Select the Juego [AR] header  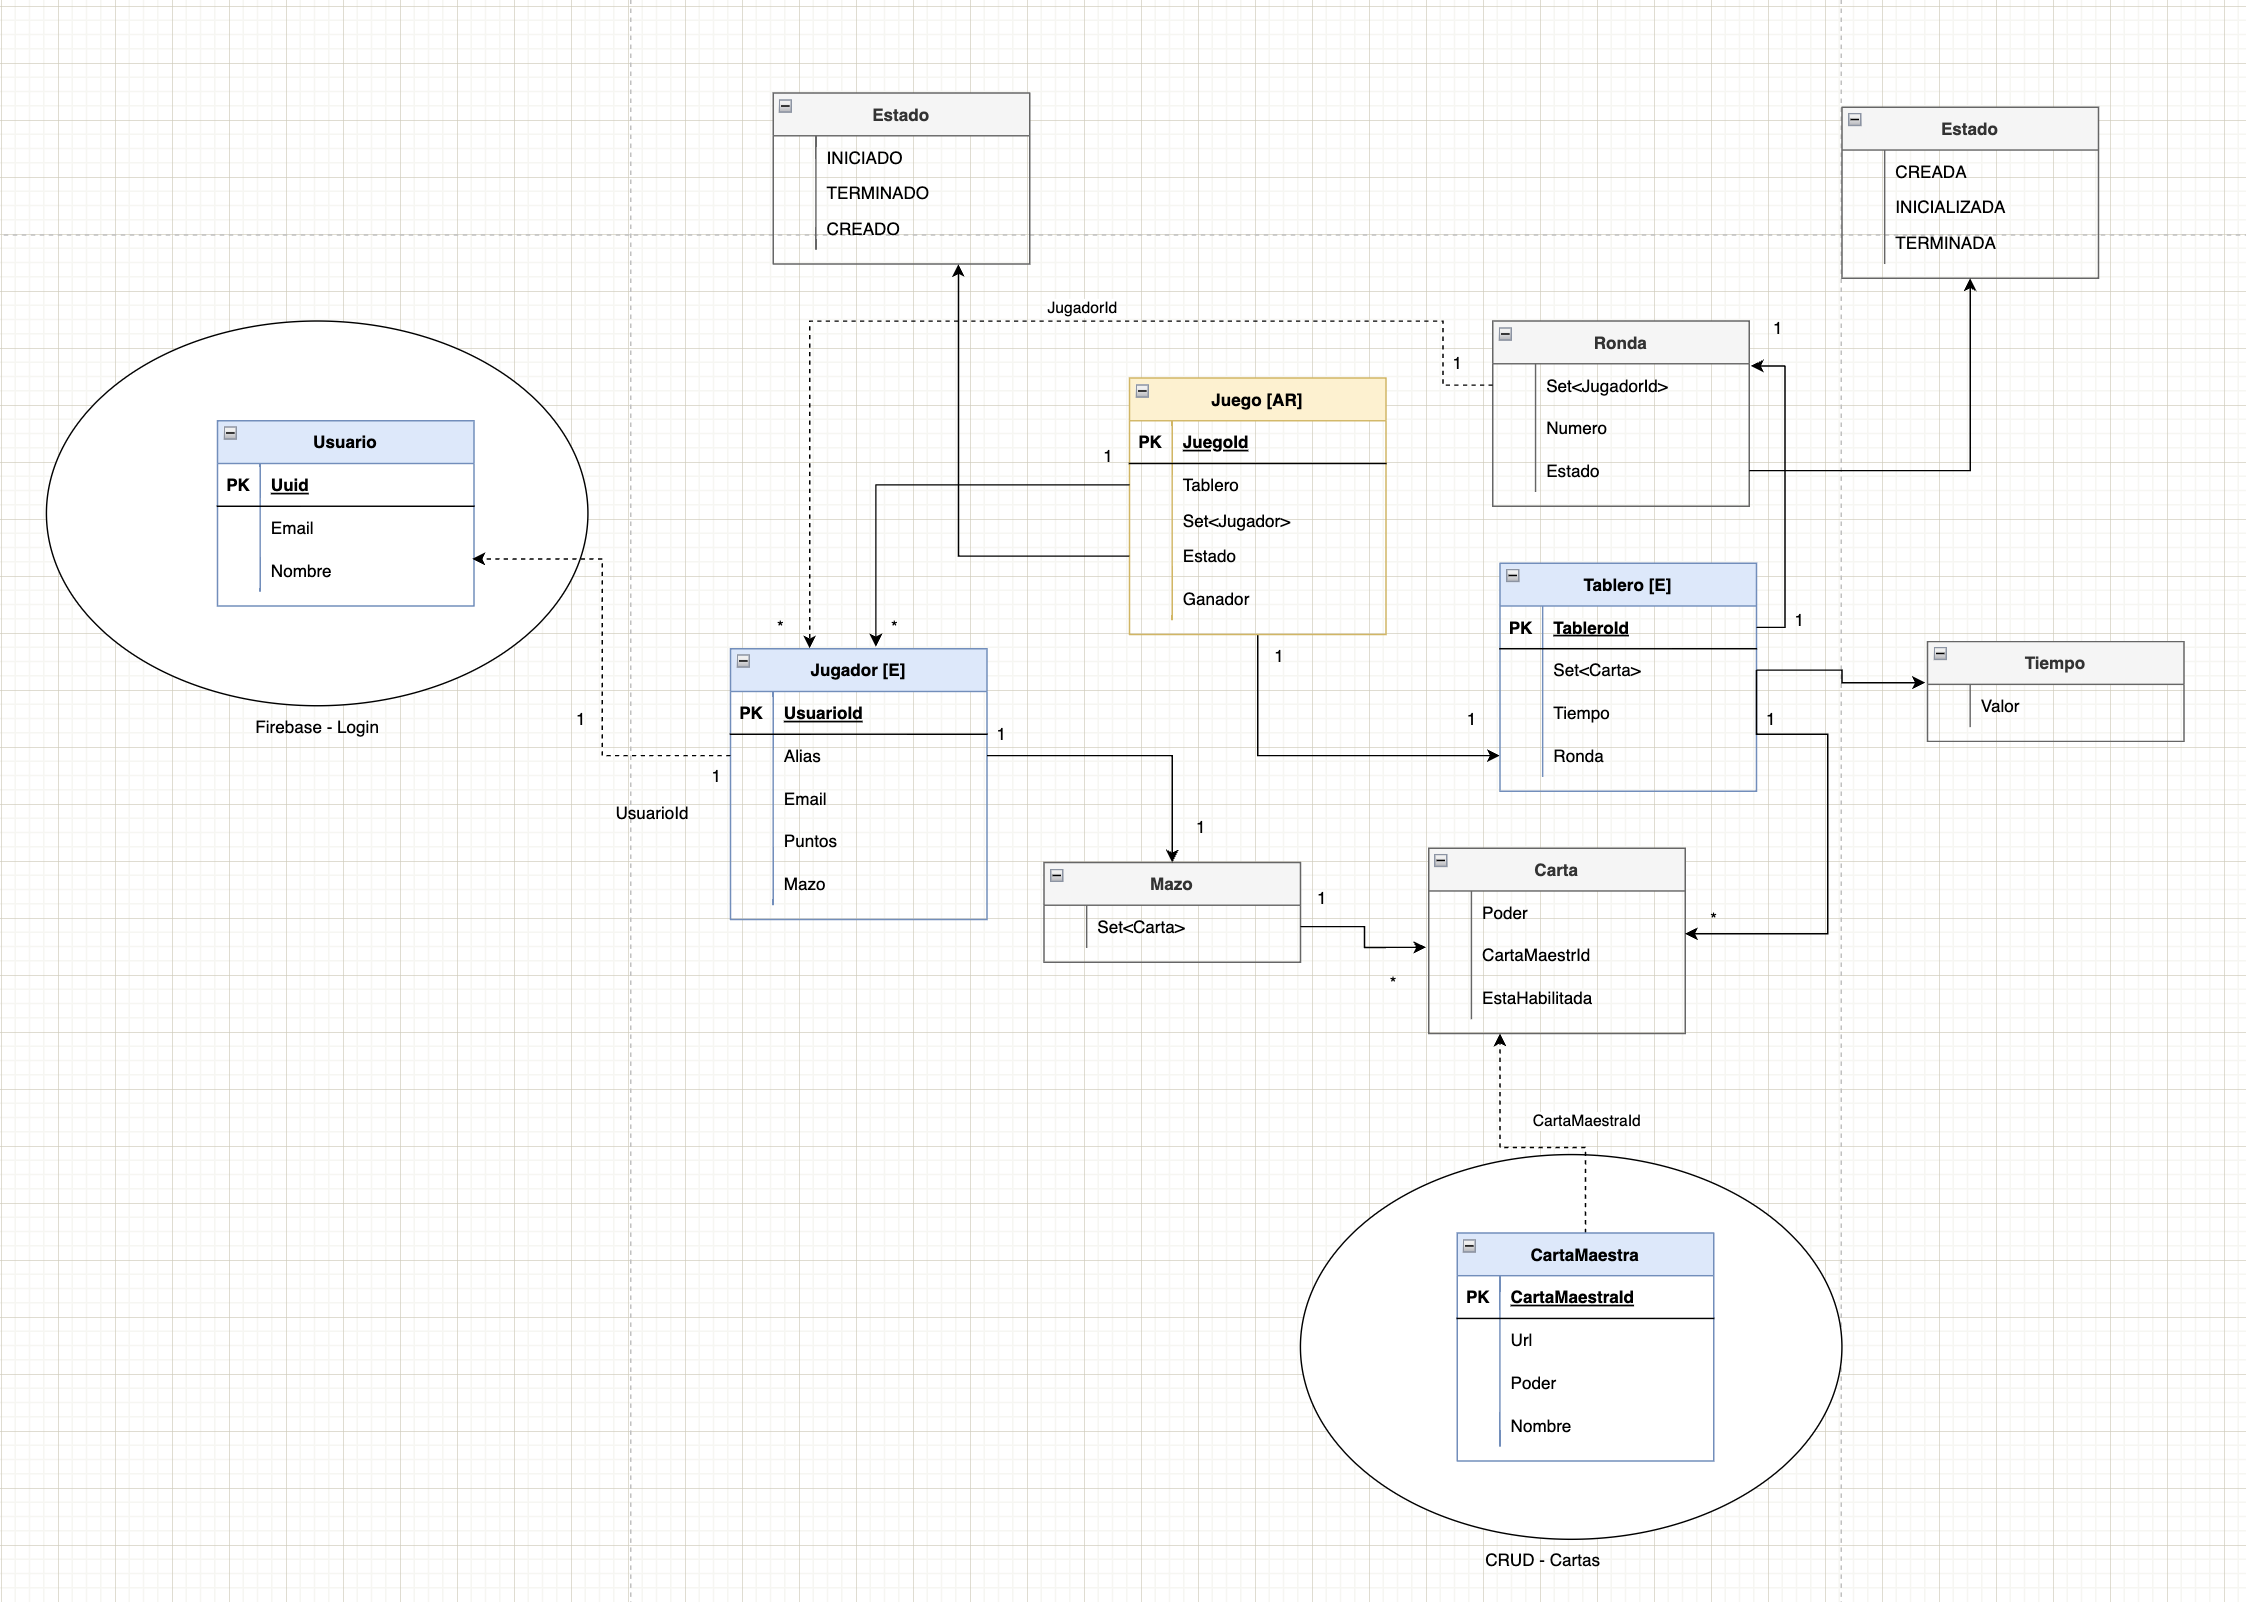click(x=1256, y=400)
